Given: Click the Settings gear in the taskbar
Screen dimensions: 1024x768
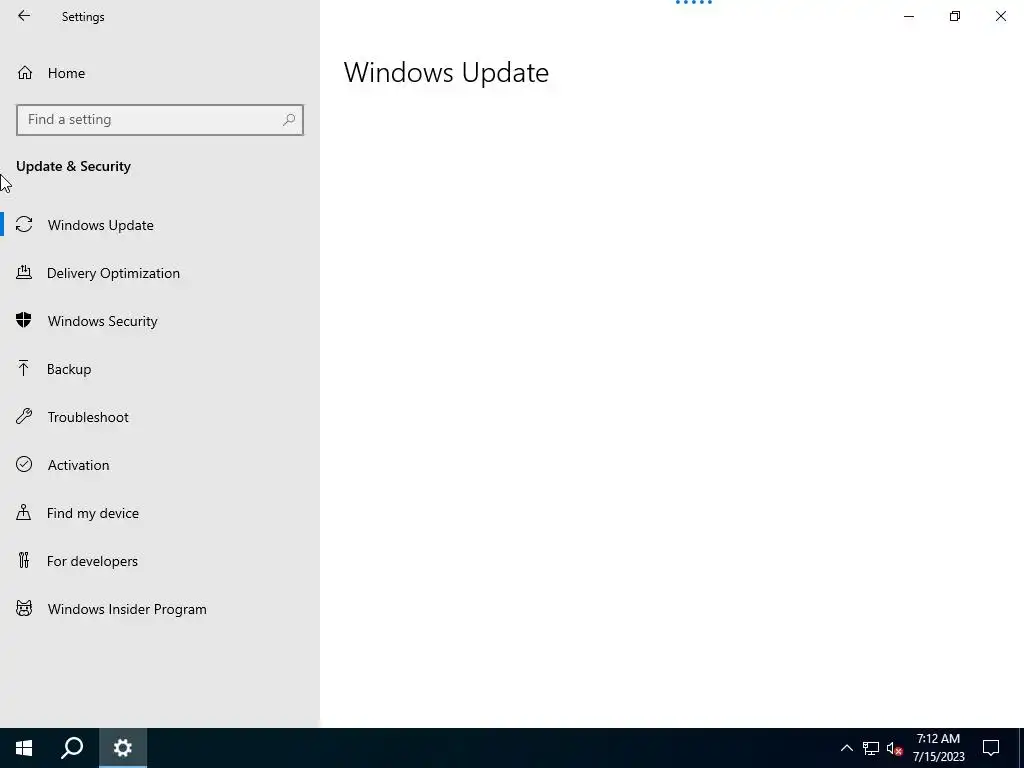Looking at the screenshot, I should click(123, 748).
